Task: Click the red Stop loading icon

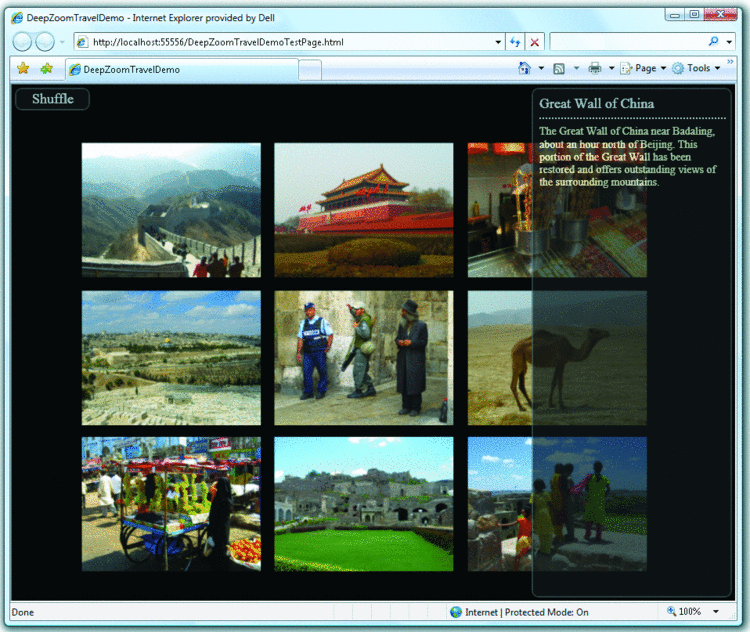Action: [x=535, y=42]
